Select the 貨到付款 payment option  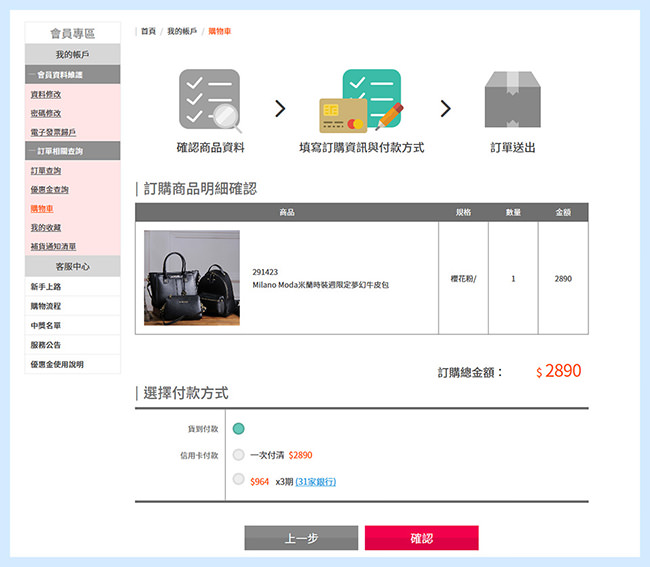click(x=239, y=429)
